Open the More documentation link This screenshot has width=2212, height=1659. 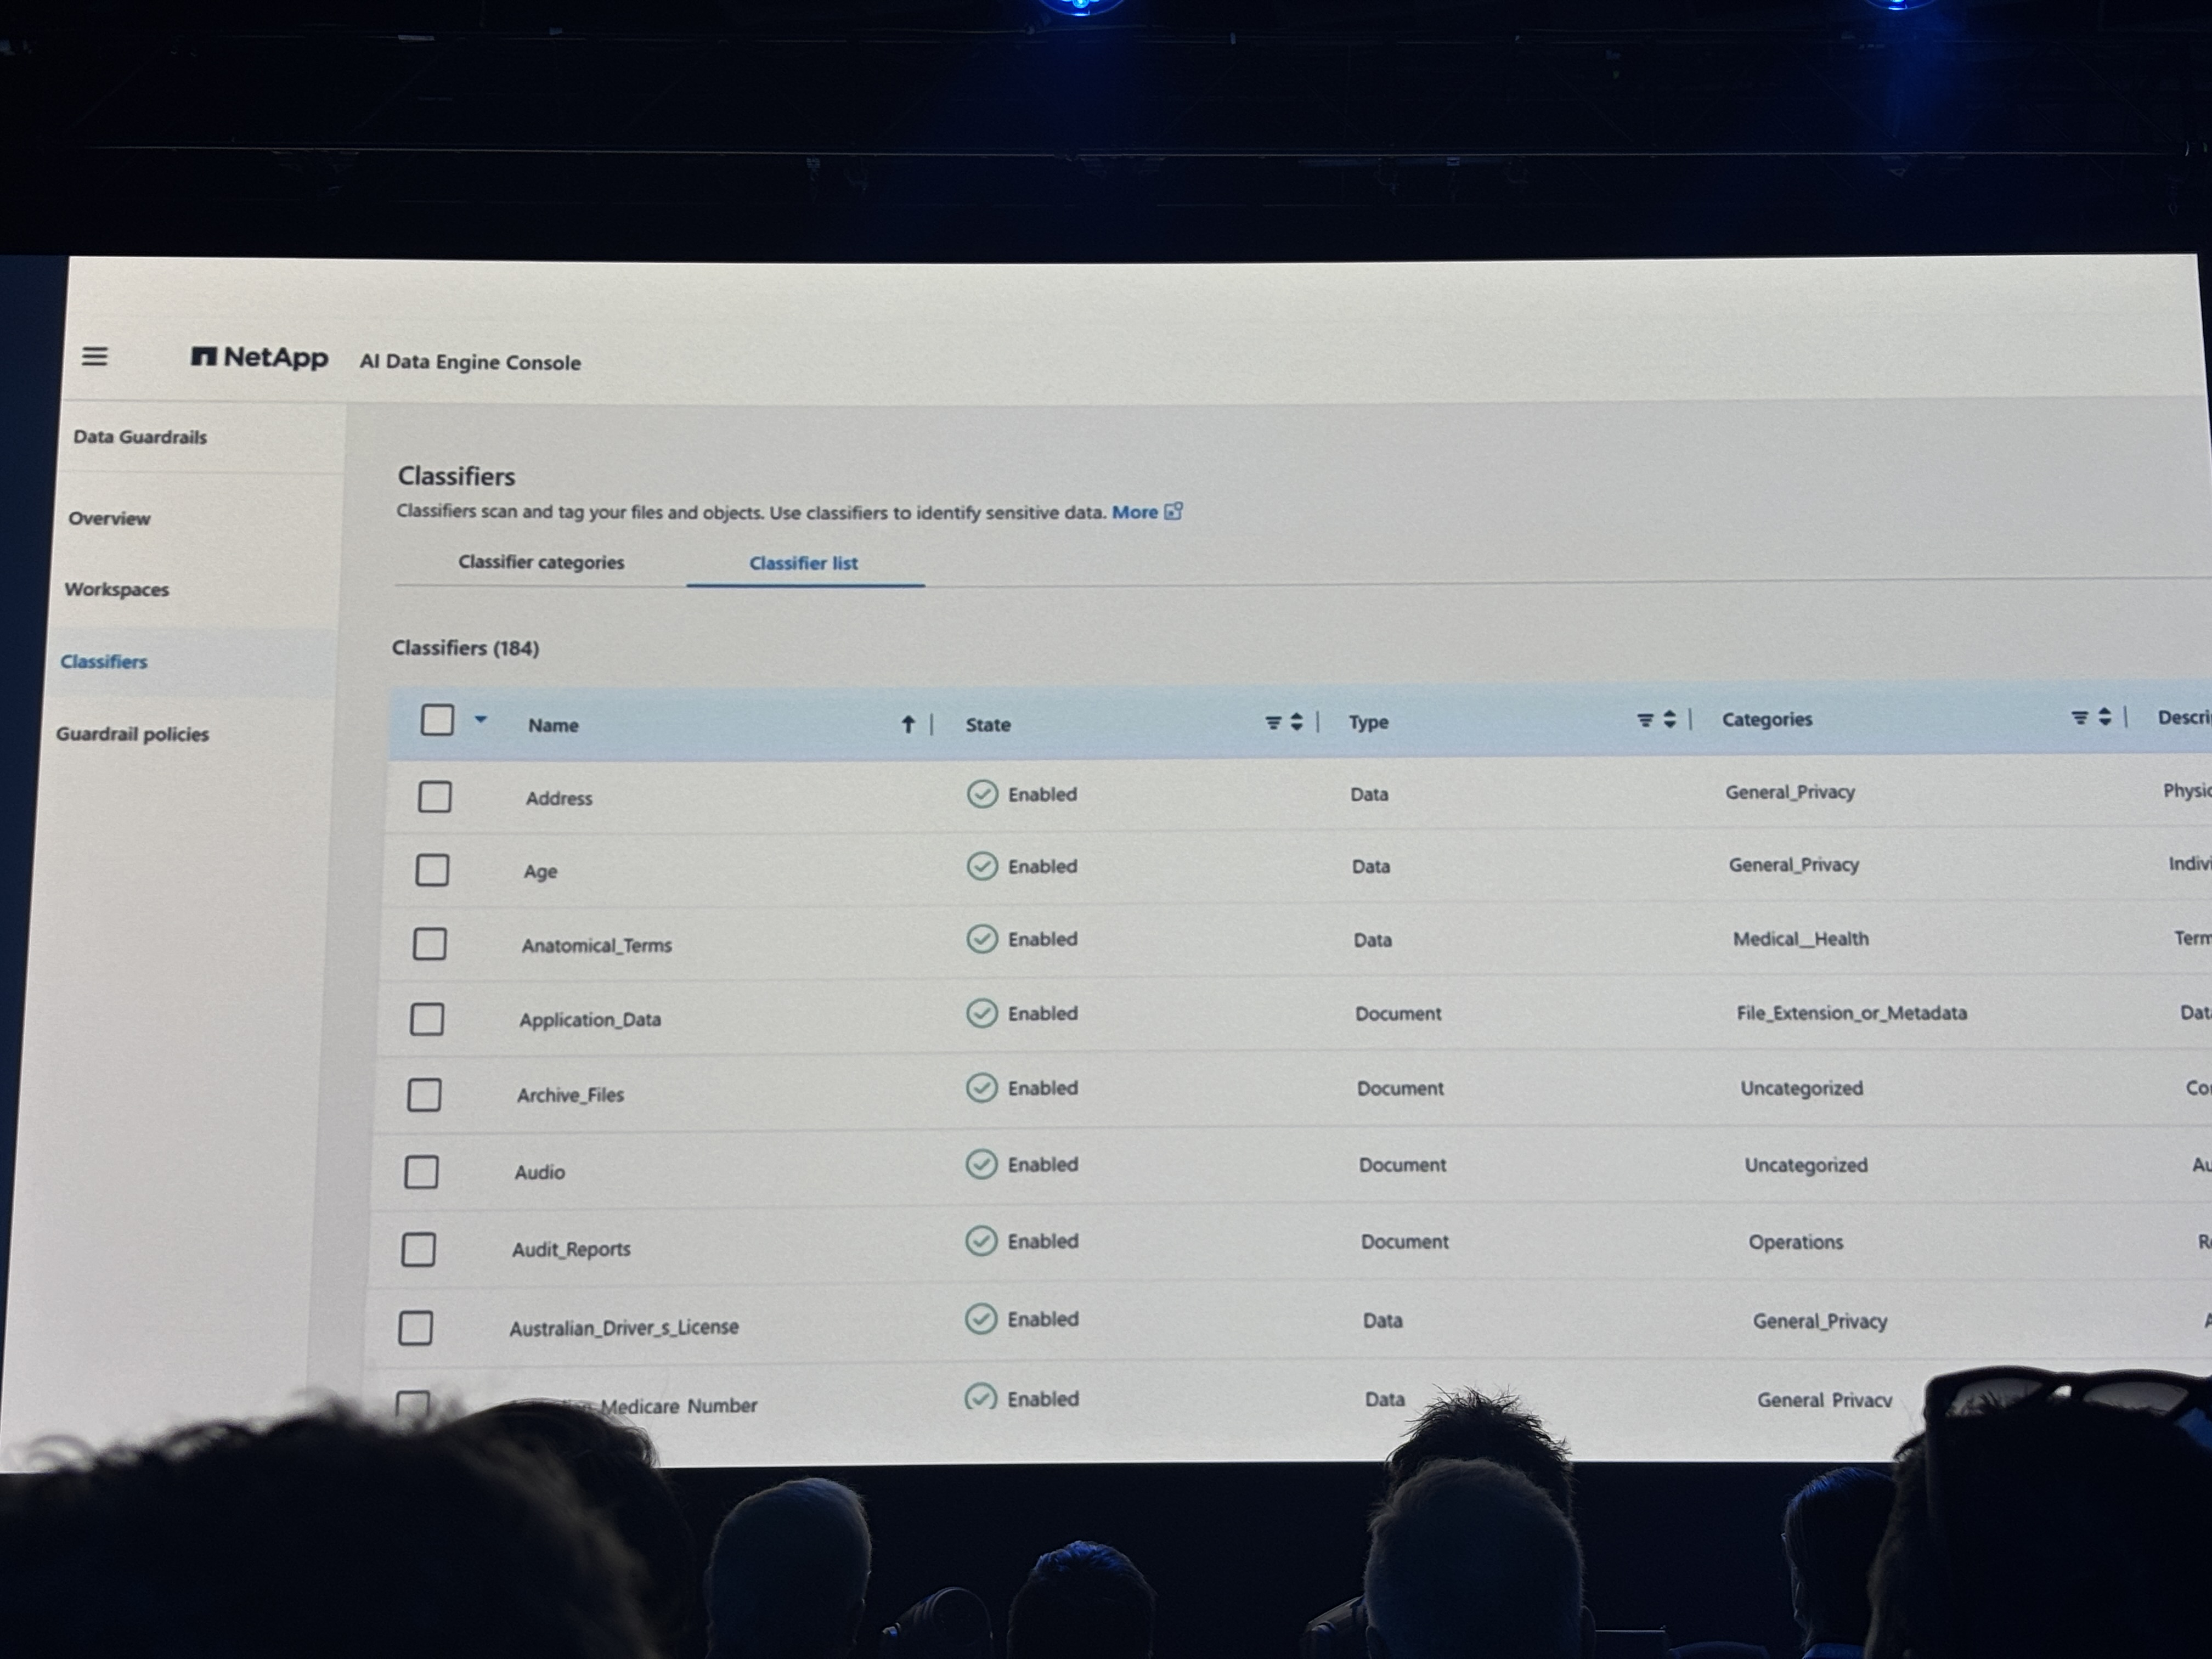pyautogui.click(x=1134, y=512)
